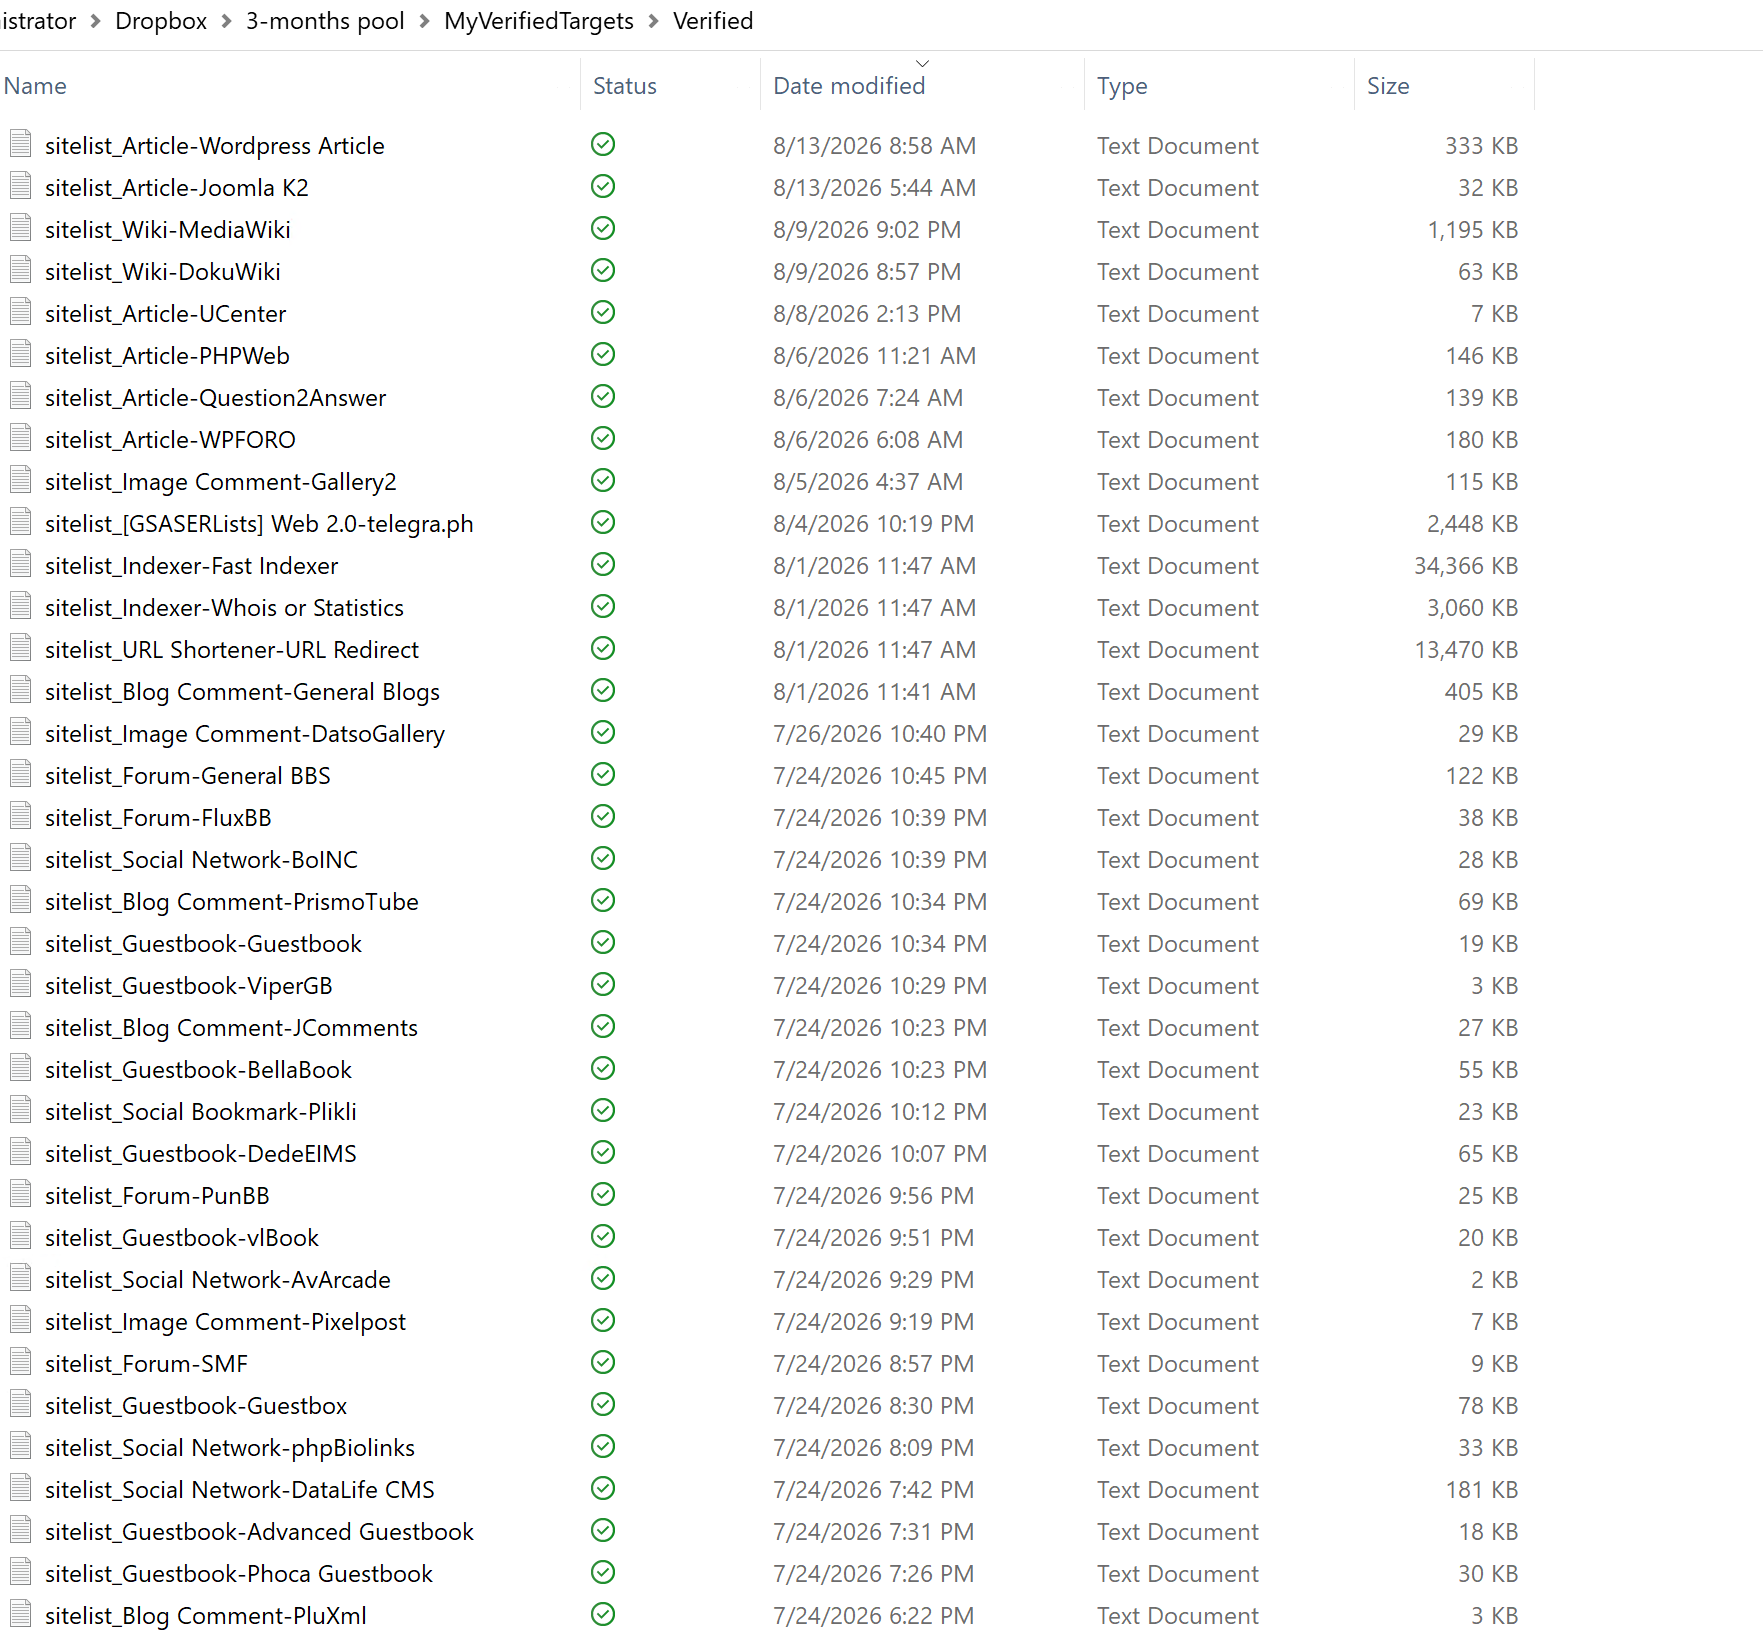Go to 3-months pool folder breadcrumb
The image size is (1763, 1633).
click(325, 21)
